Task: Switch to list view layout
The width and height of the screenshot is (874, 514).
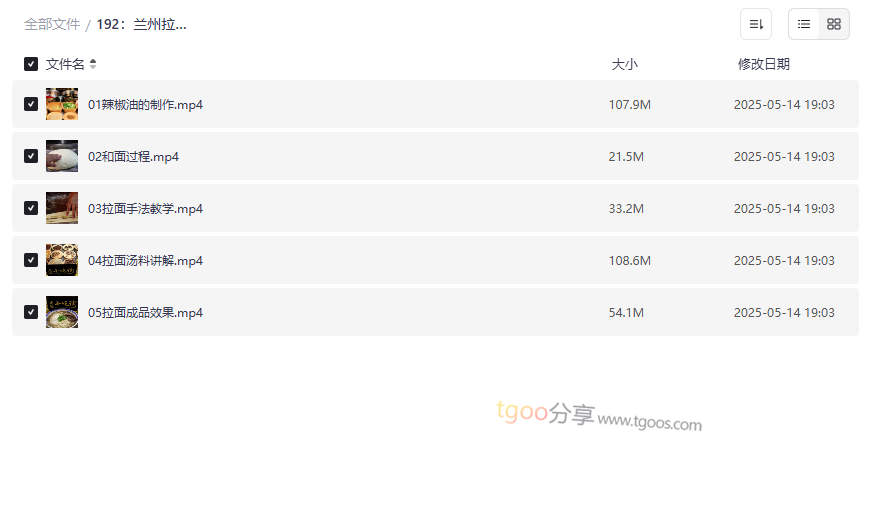Action: click(804, 24)
